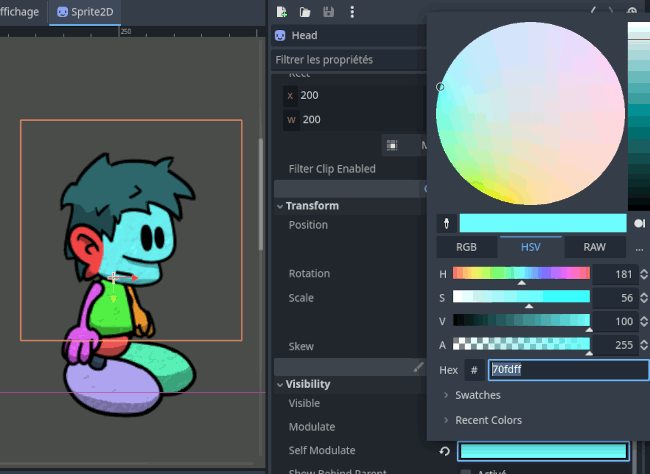Click the S value field showing 56
This screenshot has height=474, width=650.
(x=615, y=298)
